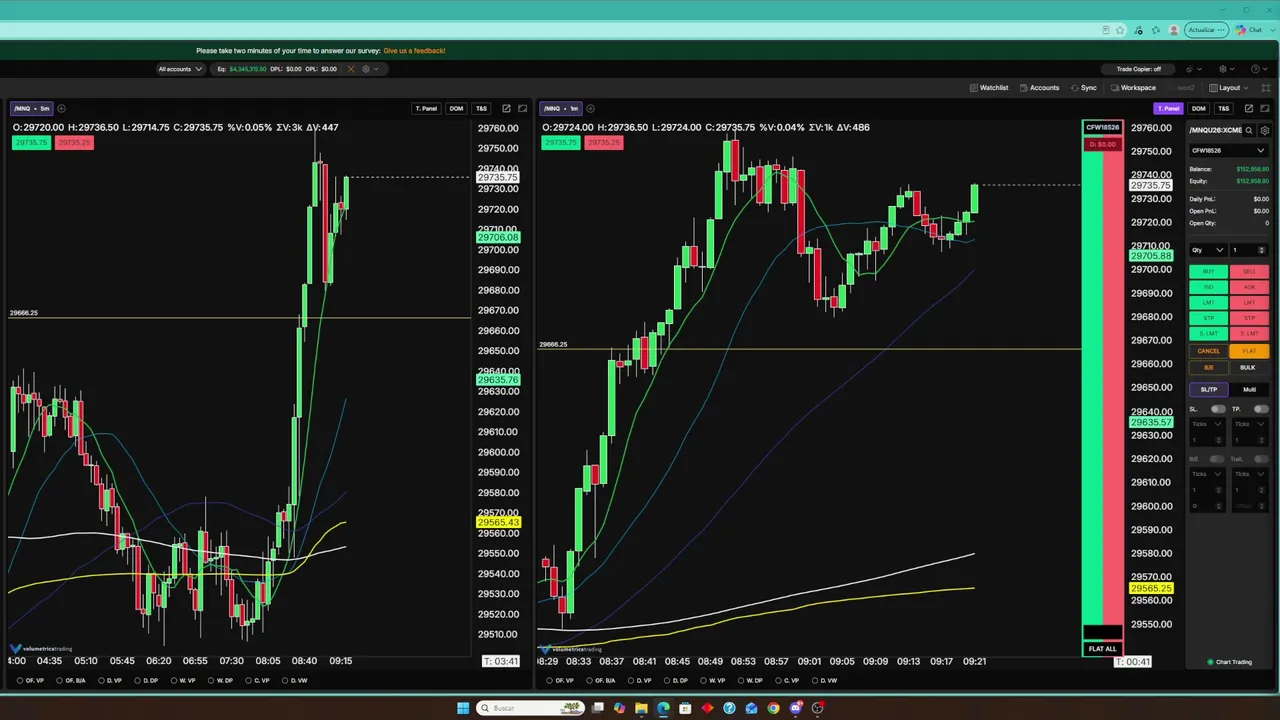Switch to the SL/TP tab

point(1209,389)
